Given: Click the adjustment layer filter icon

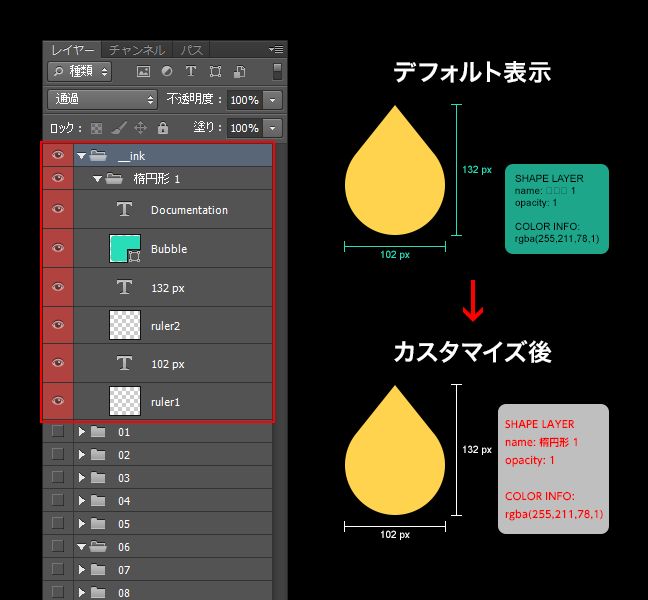Looking at the screenshot, I should (x=166, y=72).
